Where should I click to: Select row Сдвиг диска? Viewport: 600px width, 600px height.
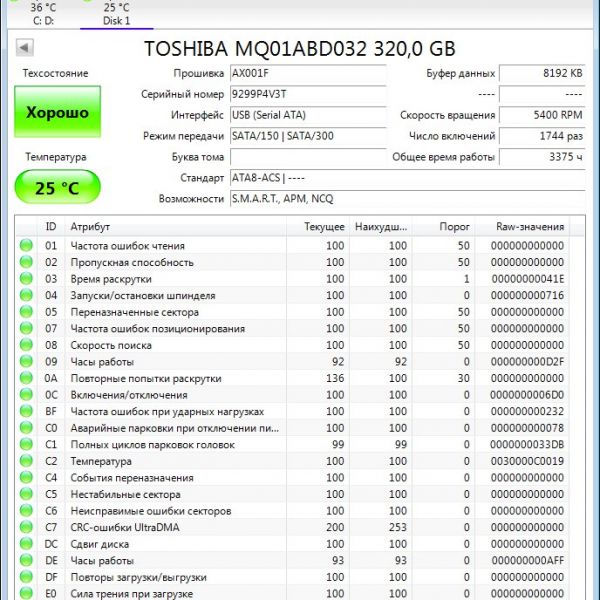coord(293,544)
